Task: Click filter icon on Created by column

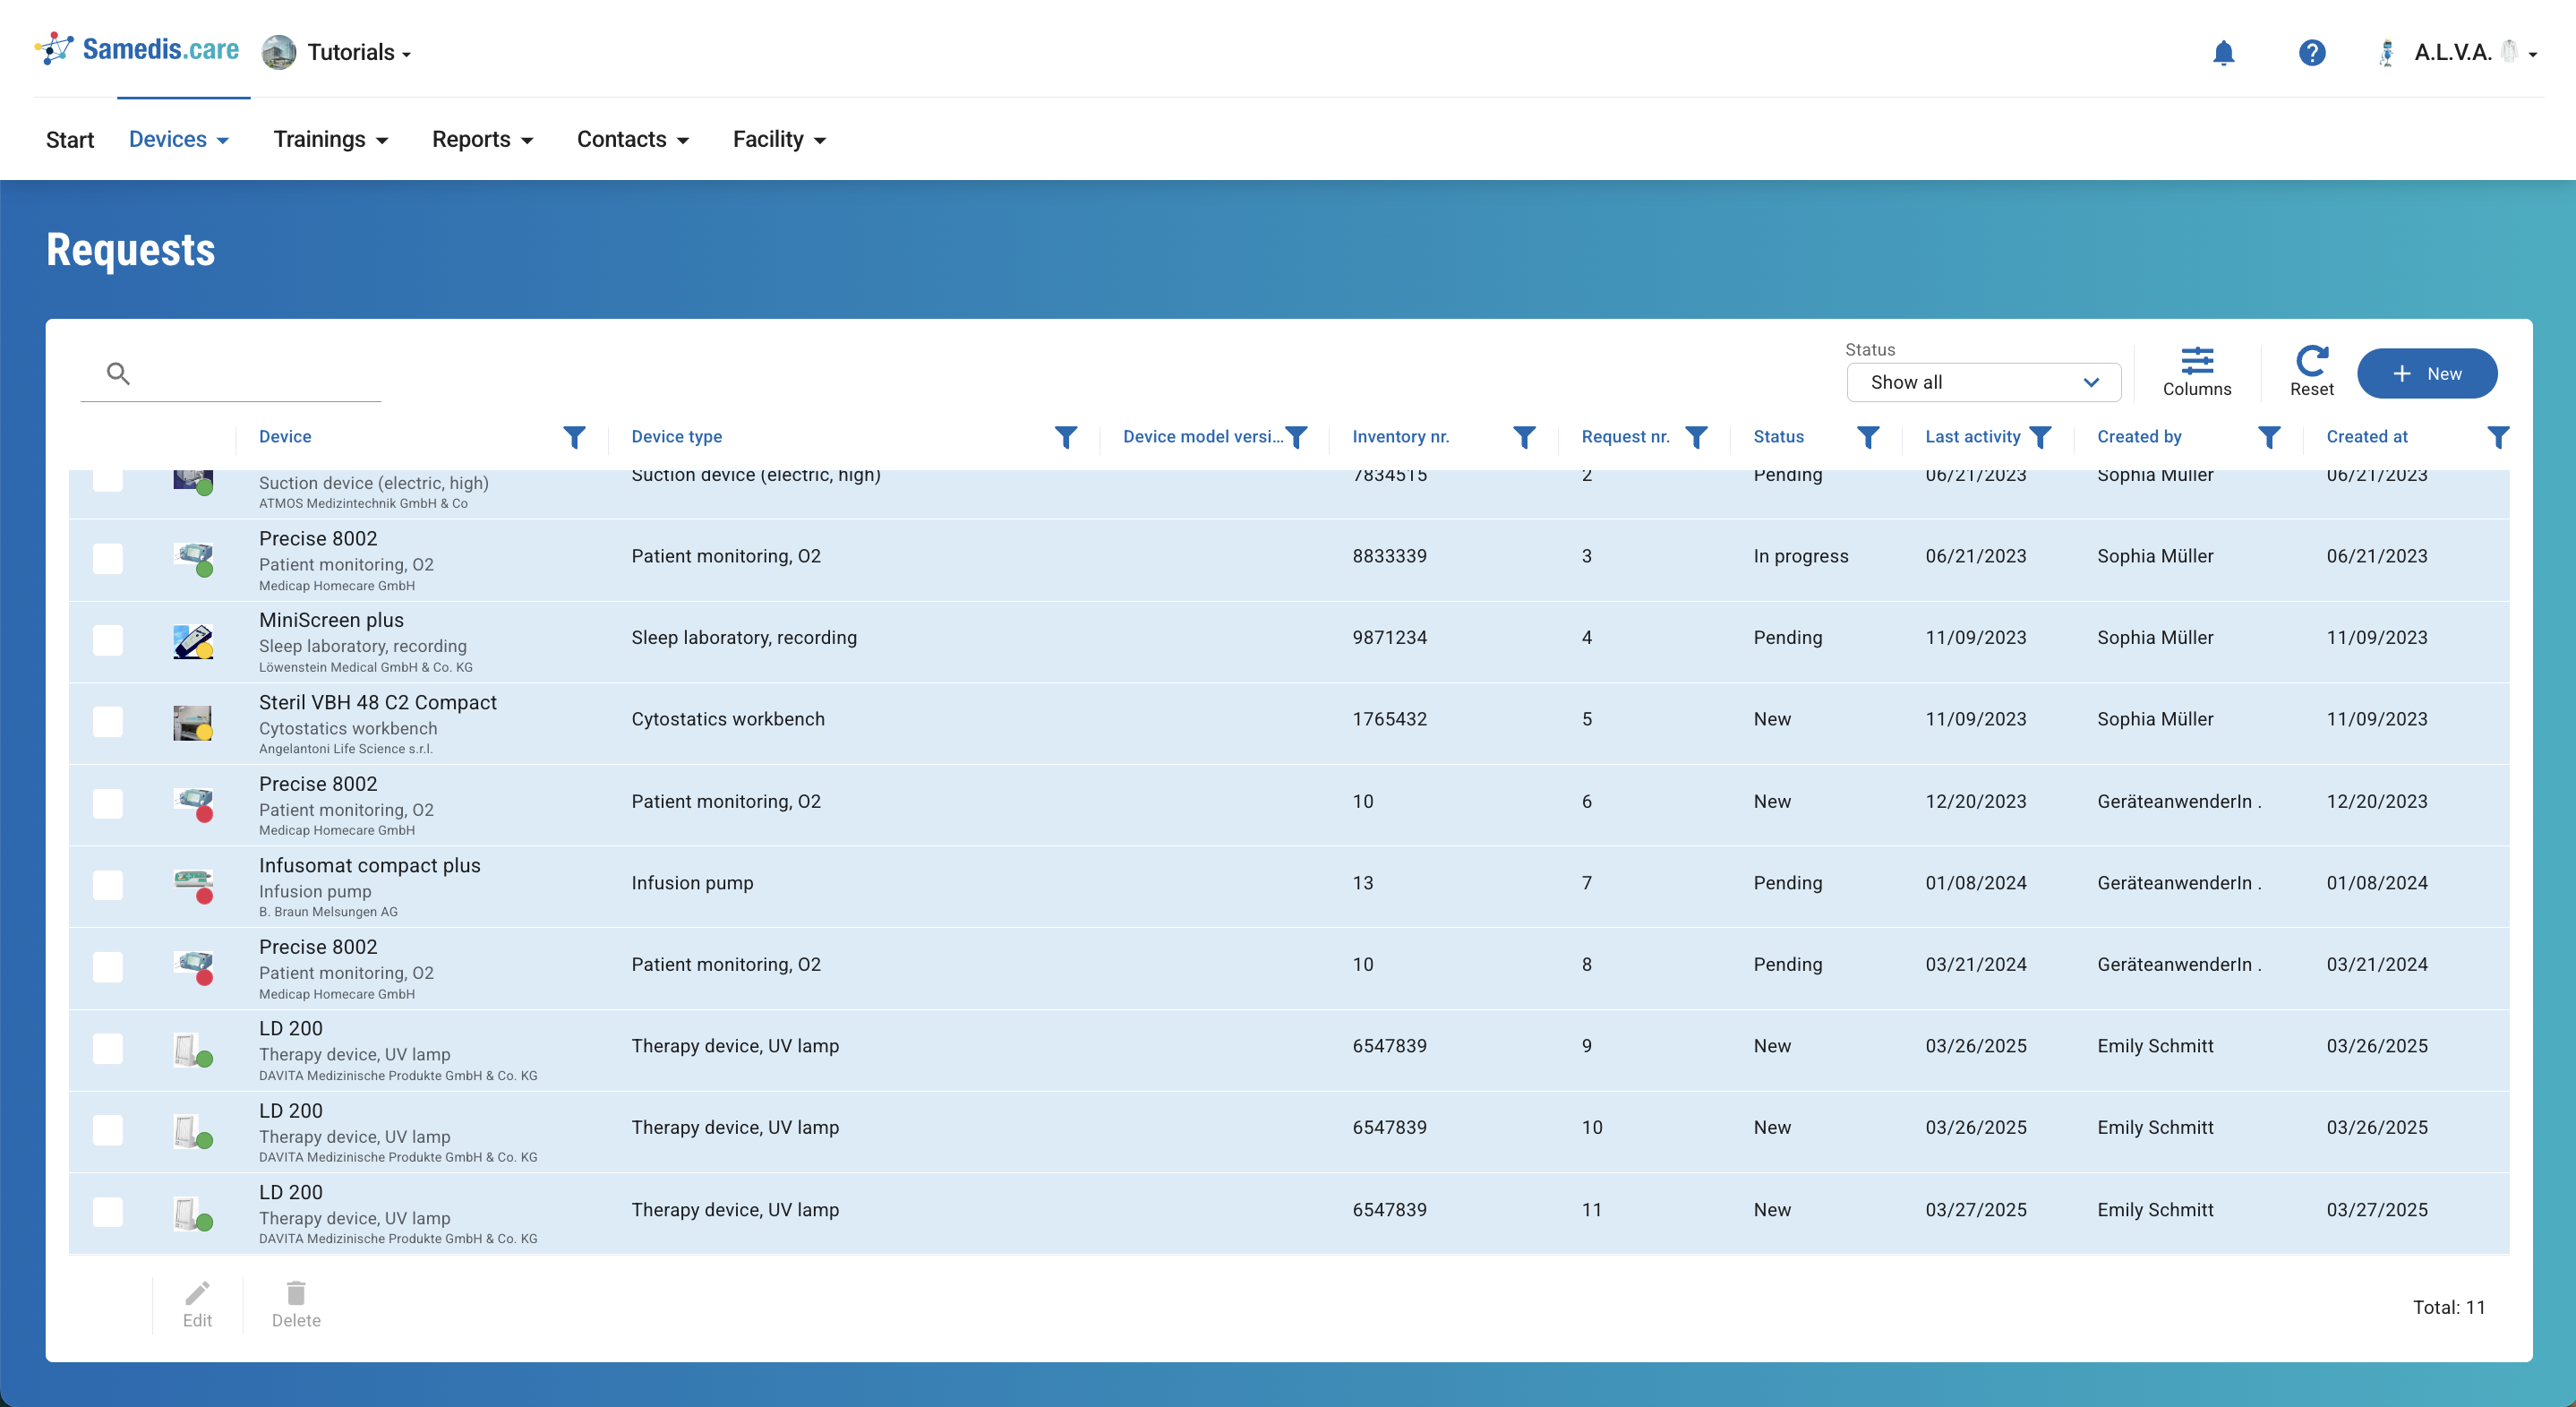Action: click(x=2268, y=437)
